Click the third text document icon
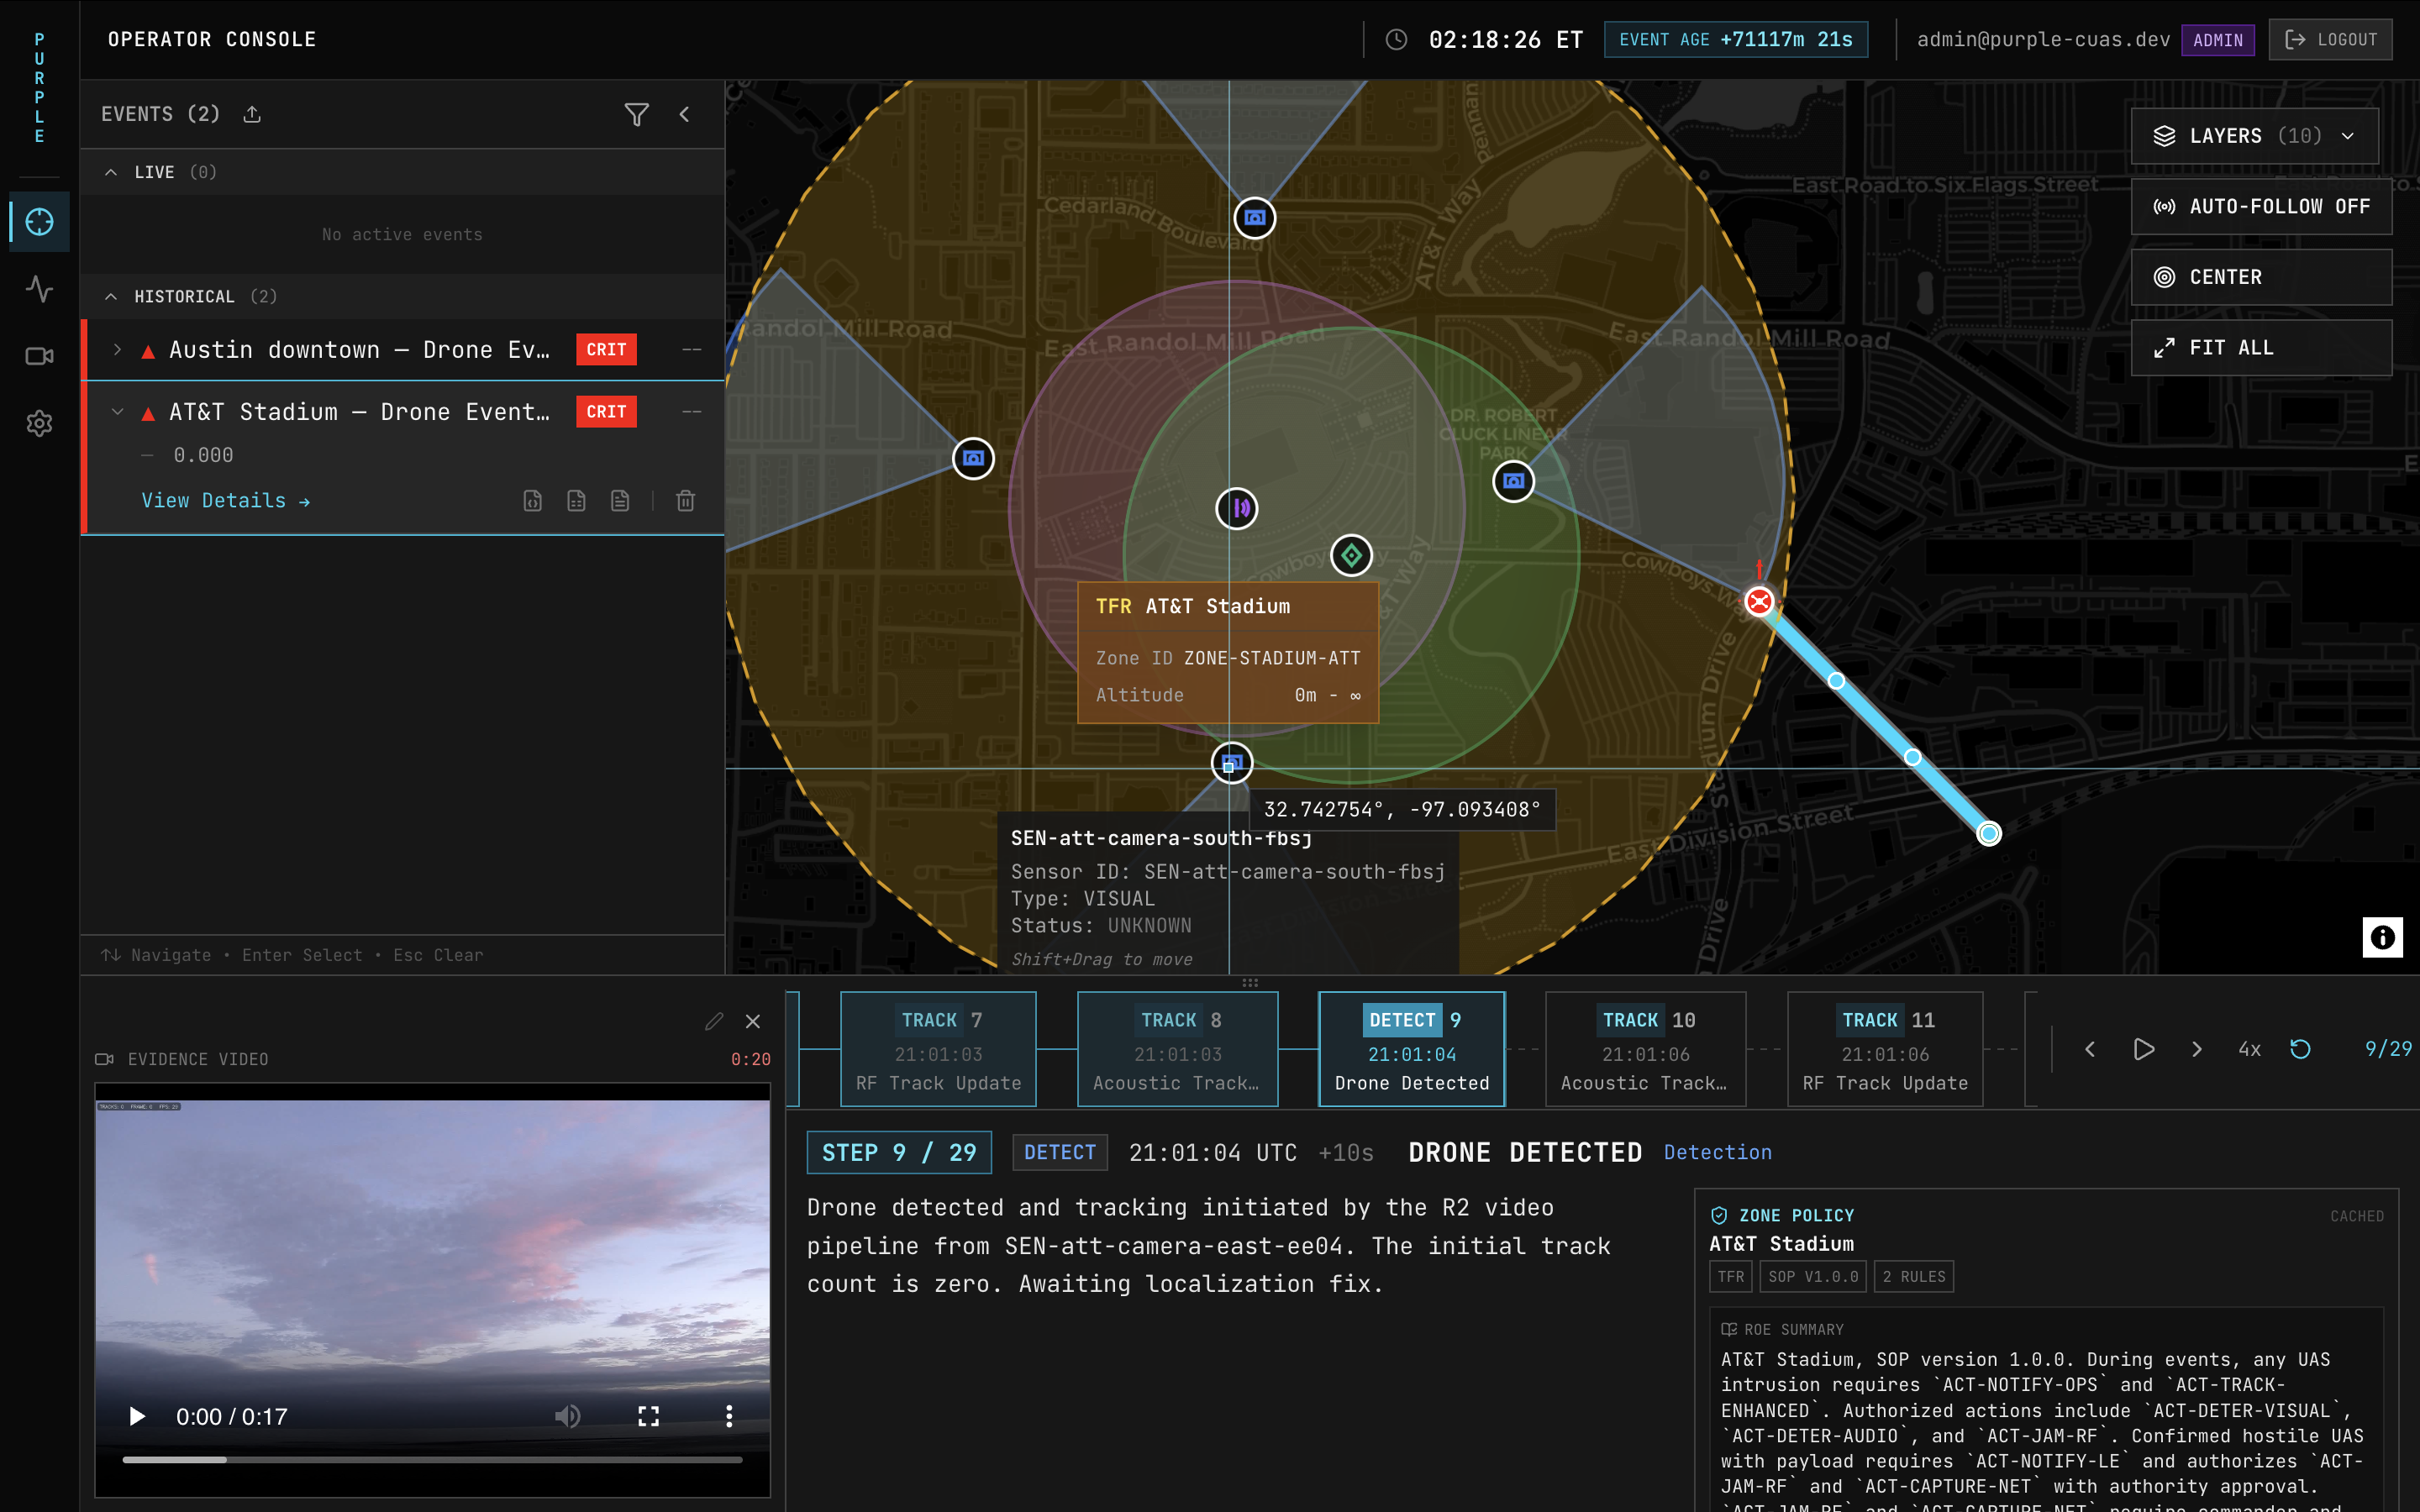The image size is (2420, 1512). click(x=620, y=500)
